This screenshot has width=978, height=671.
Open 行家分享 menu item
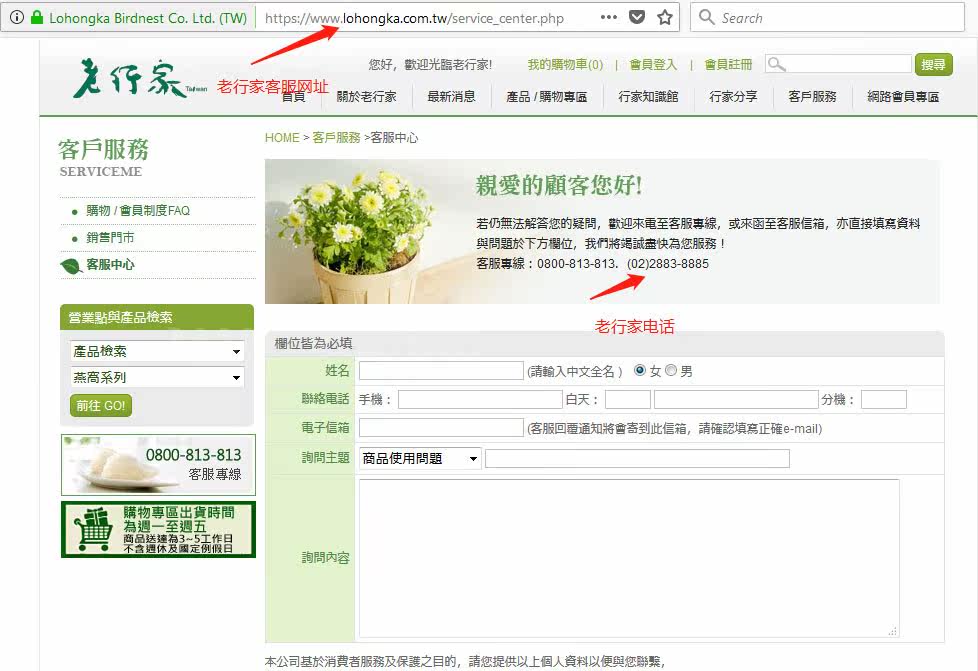tap(733, 97)
